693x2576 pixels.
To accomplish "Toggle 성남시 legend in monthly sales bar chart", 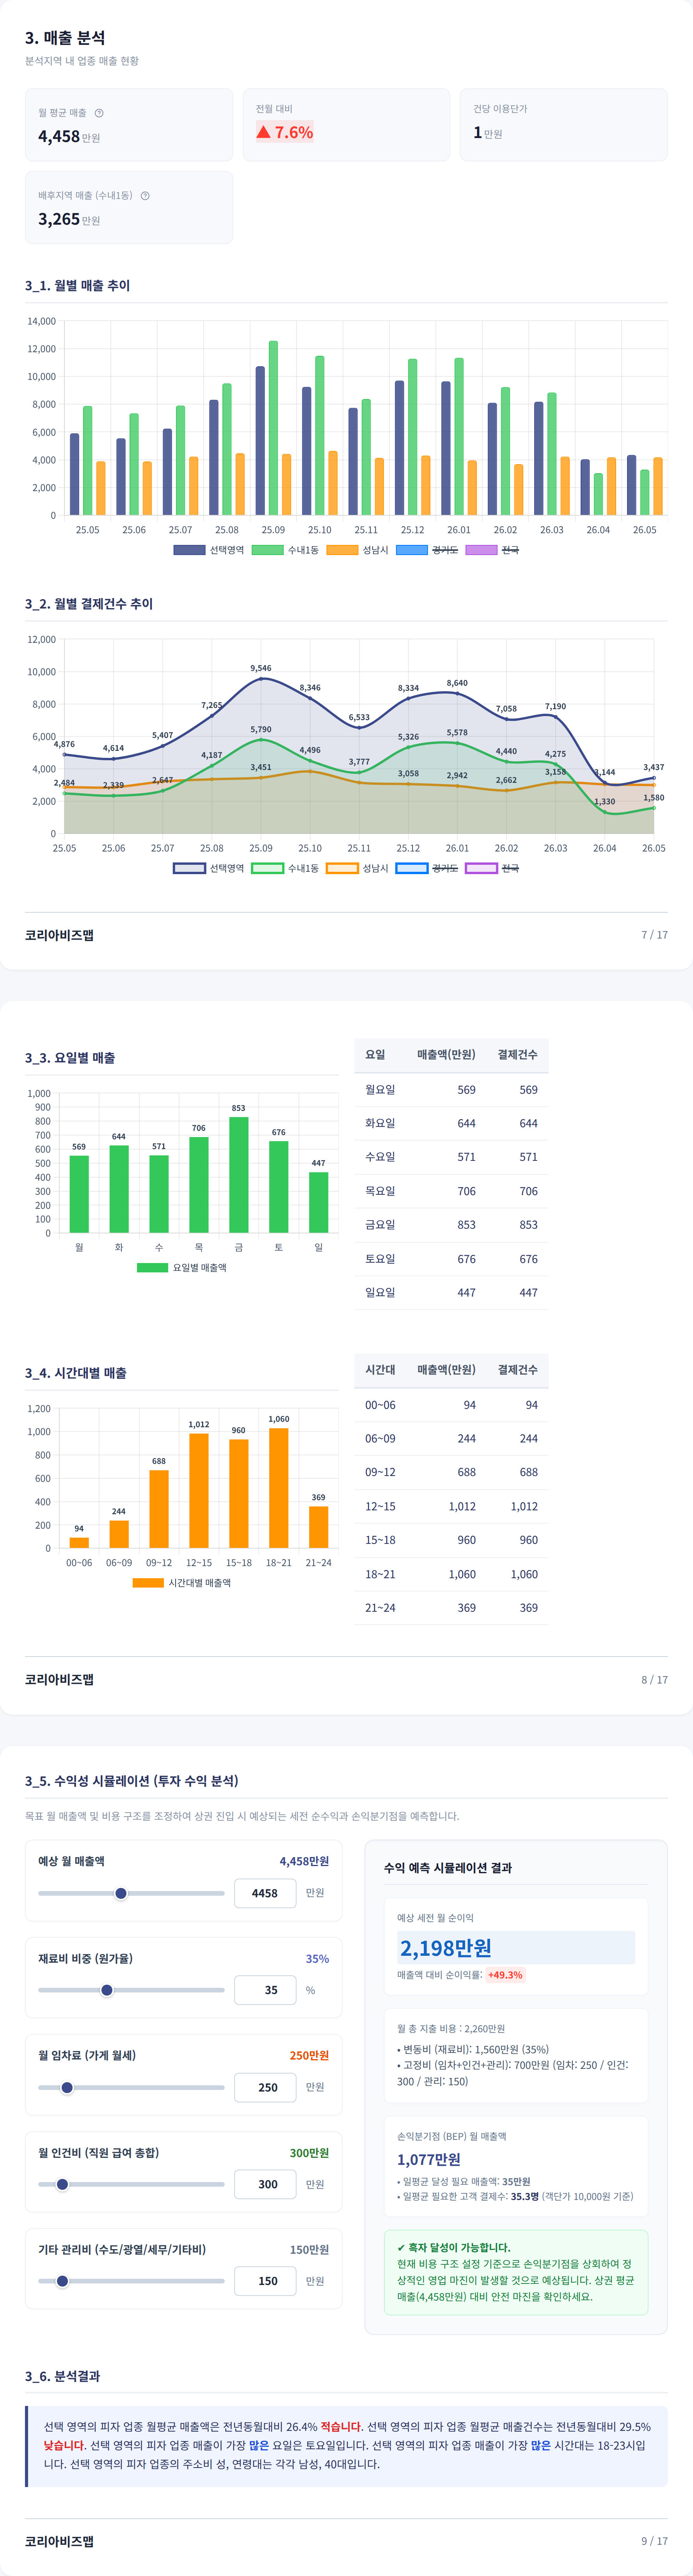I will click(x=358, y=550).
